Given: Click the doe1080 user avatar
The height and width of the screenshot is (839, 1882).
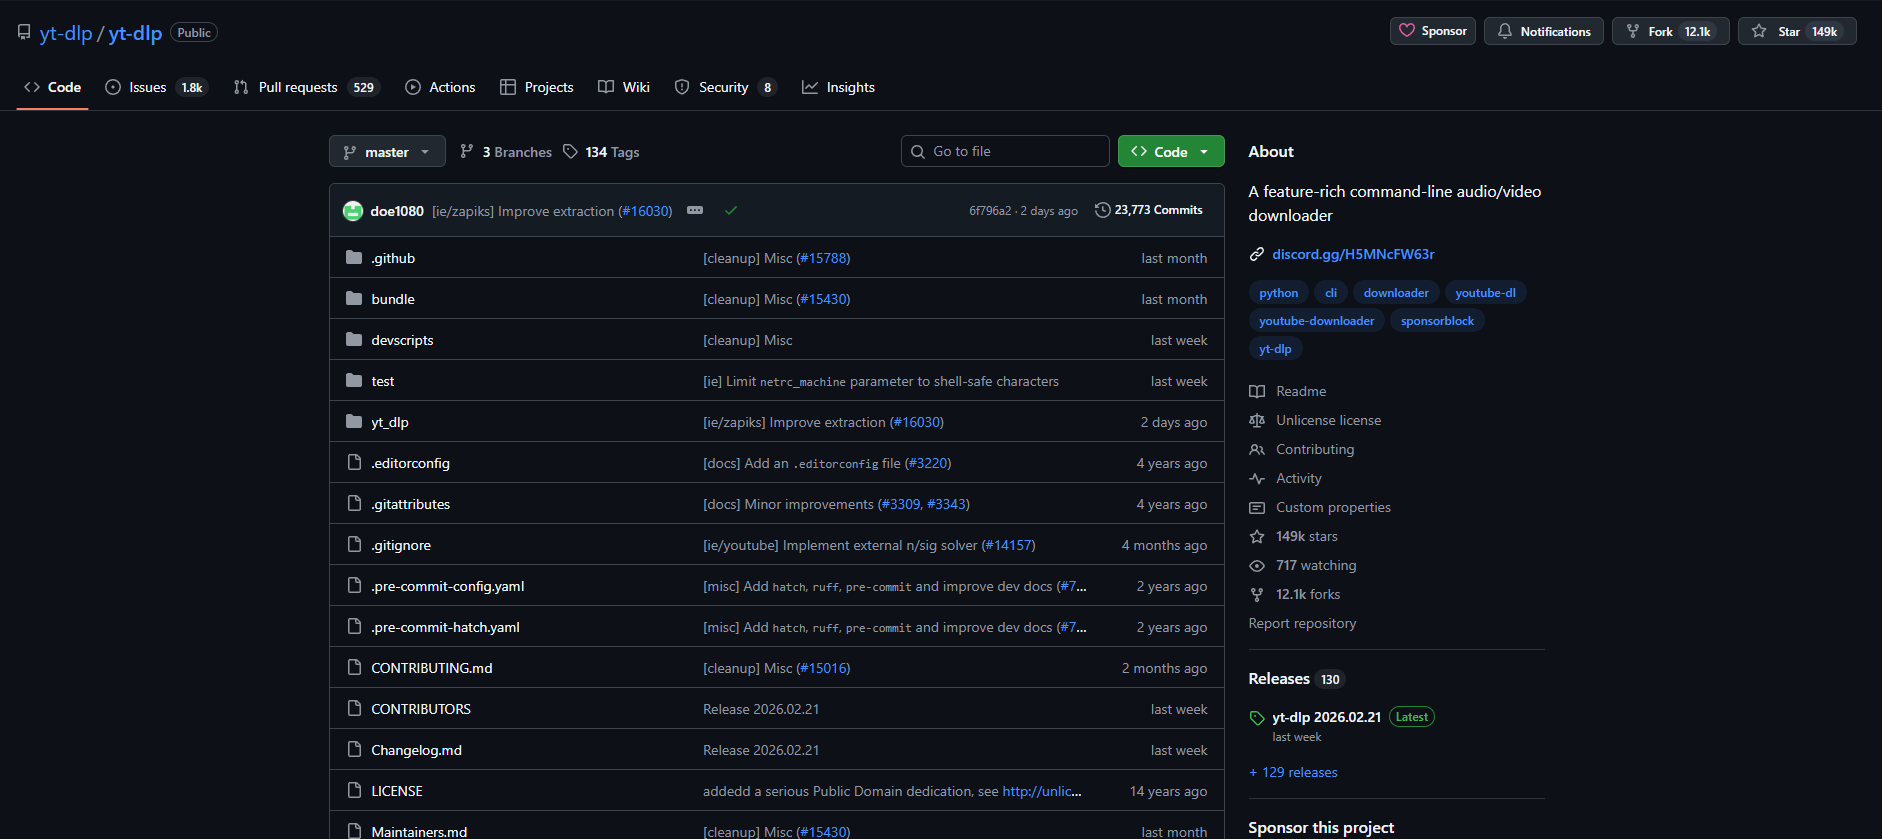Looking at the screenshot, I should coord(352,211).
